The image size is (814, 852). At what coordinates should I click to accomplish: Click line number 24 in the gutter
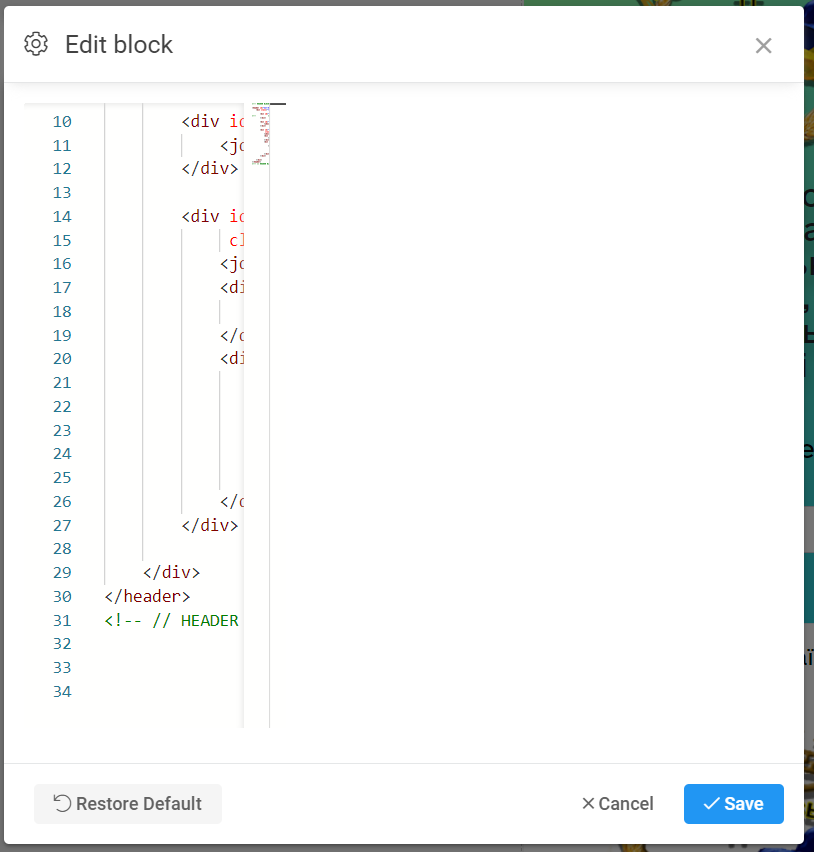[62, 454]
